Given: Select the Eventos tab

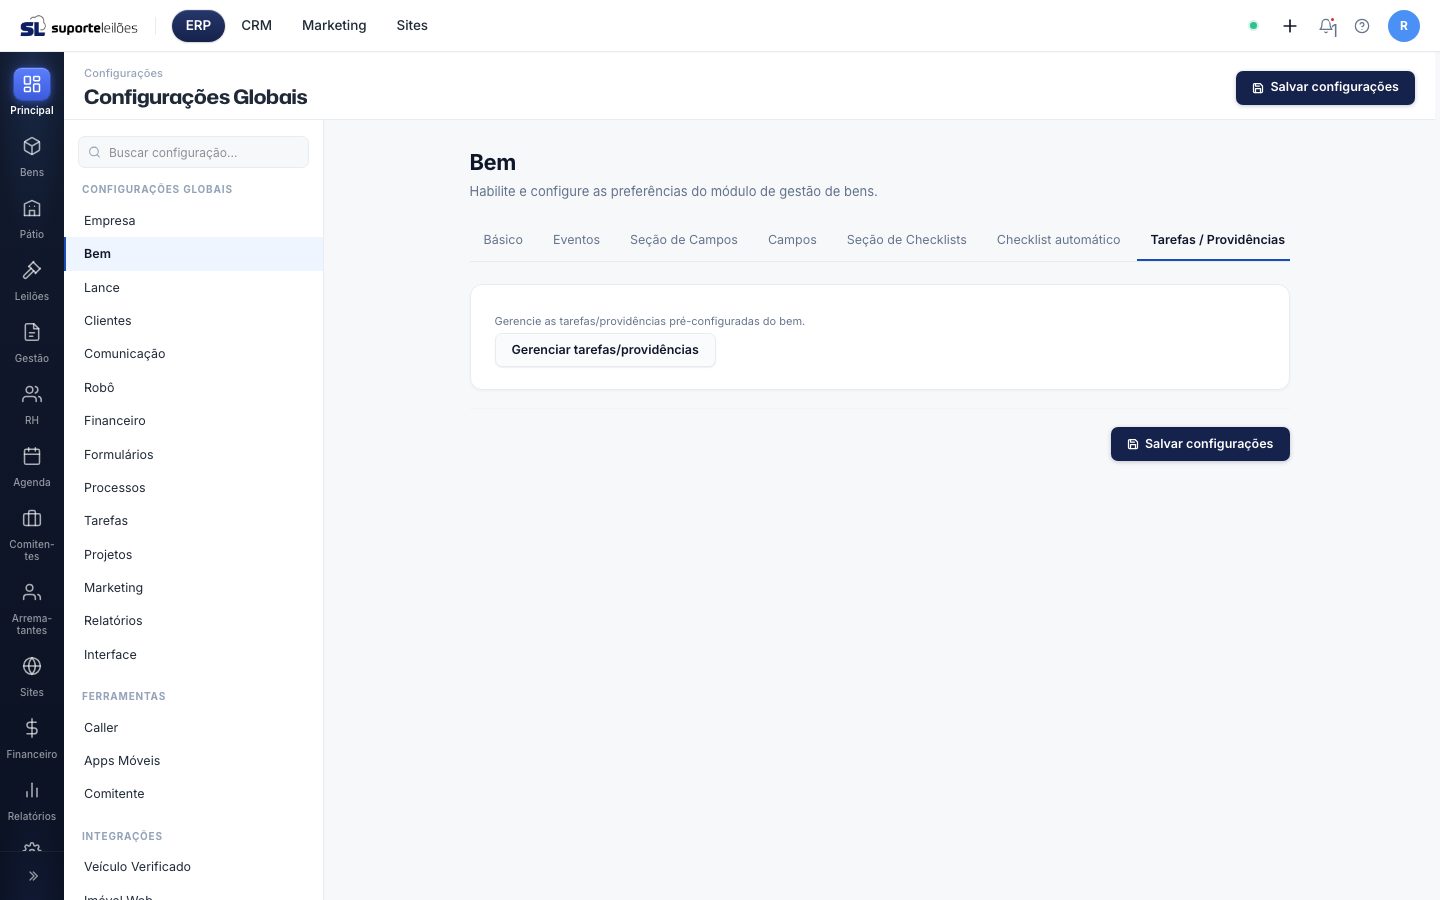Looking at the screenshot, I should click(x=576, y=240).
